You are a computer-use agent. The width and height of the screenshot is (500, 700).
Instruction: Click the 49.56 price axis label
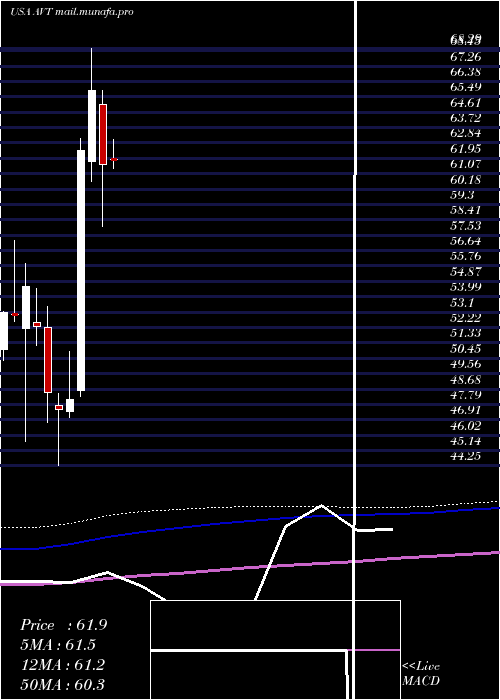[466, 364]
